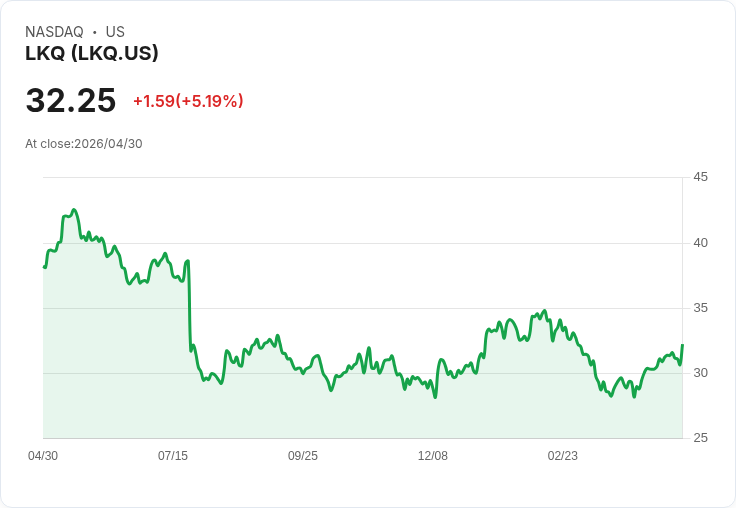
Task: Click the LKQ (LKQ.US) stock title
Action: (x=92, y=54)
